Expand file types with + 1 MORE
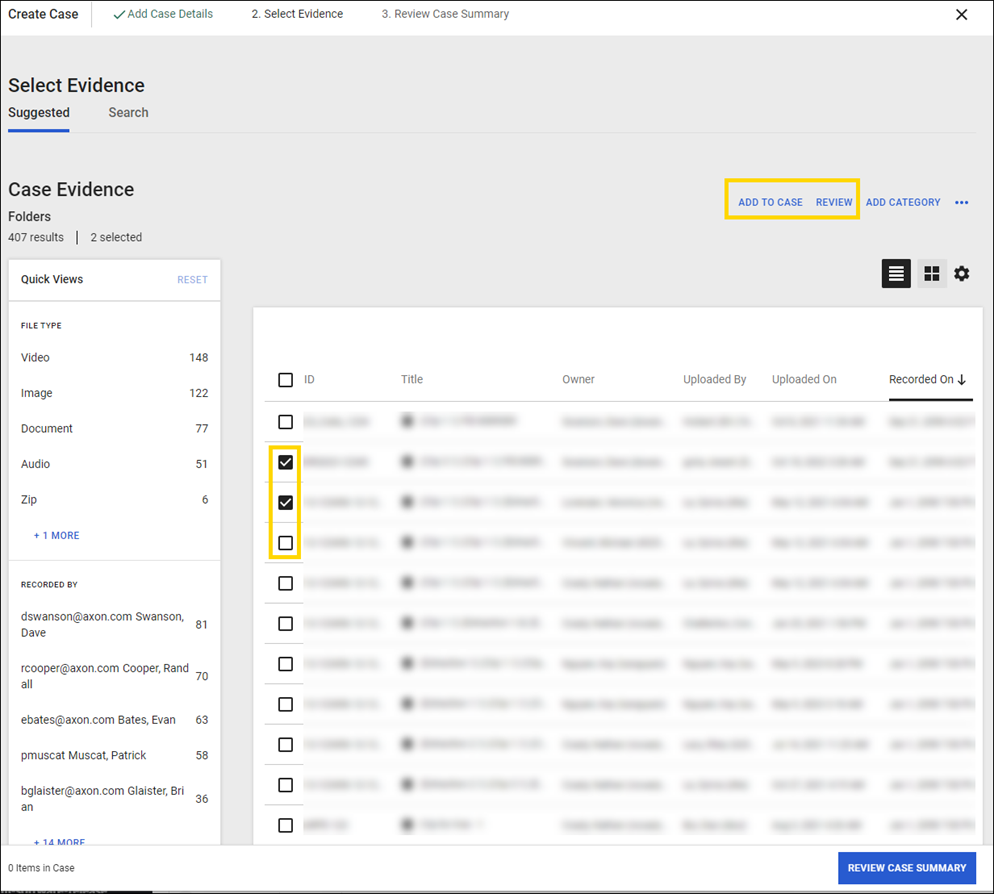This screenshot has width=994, height=894. (x=57, y=536)
